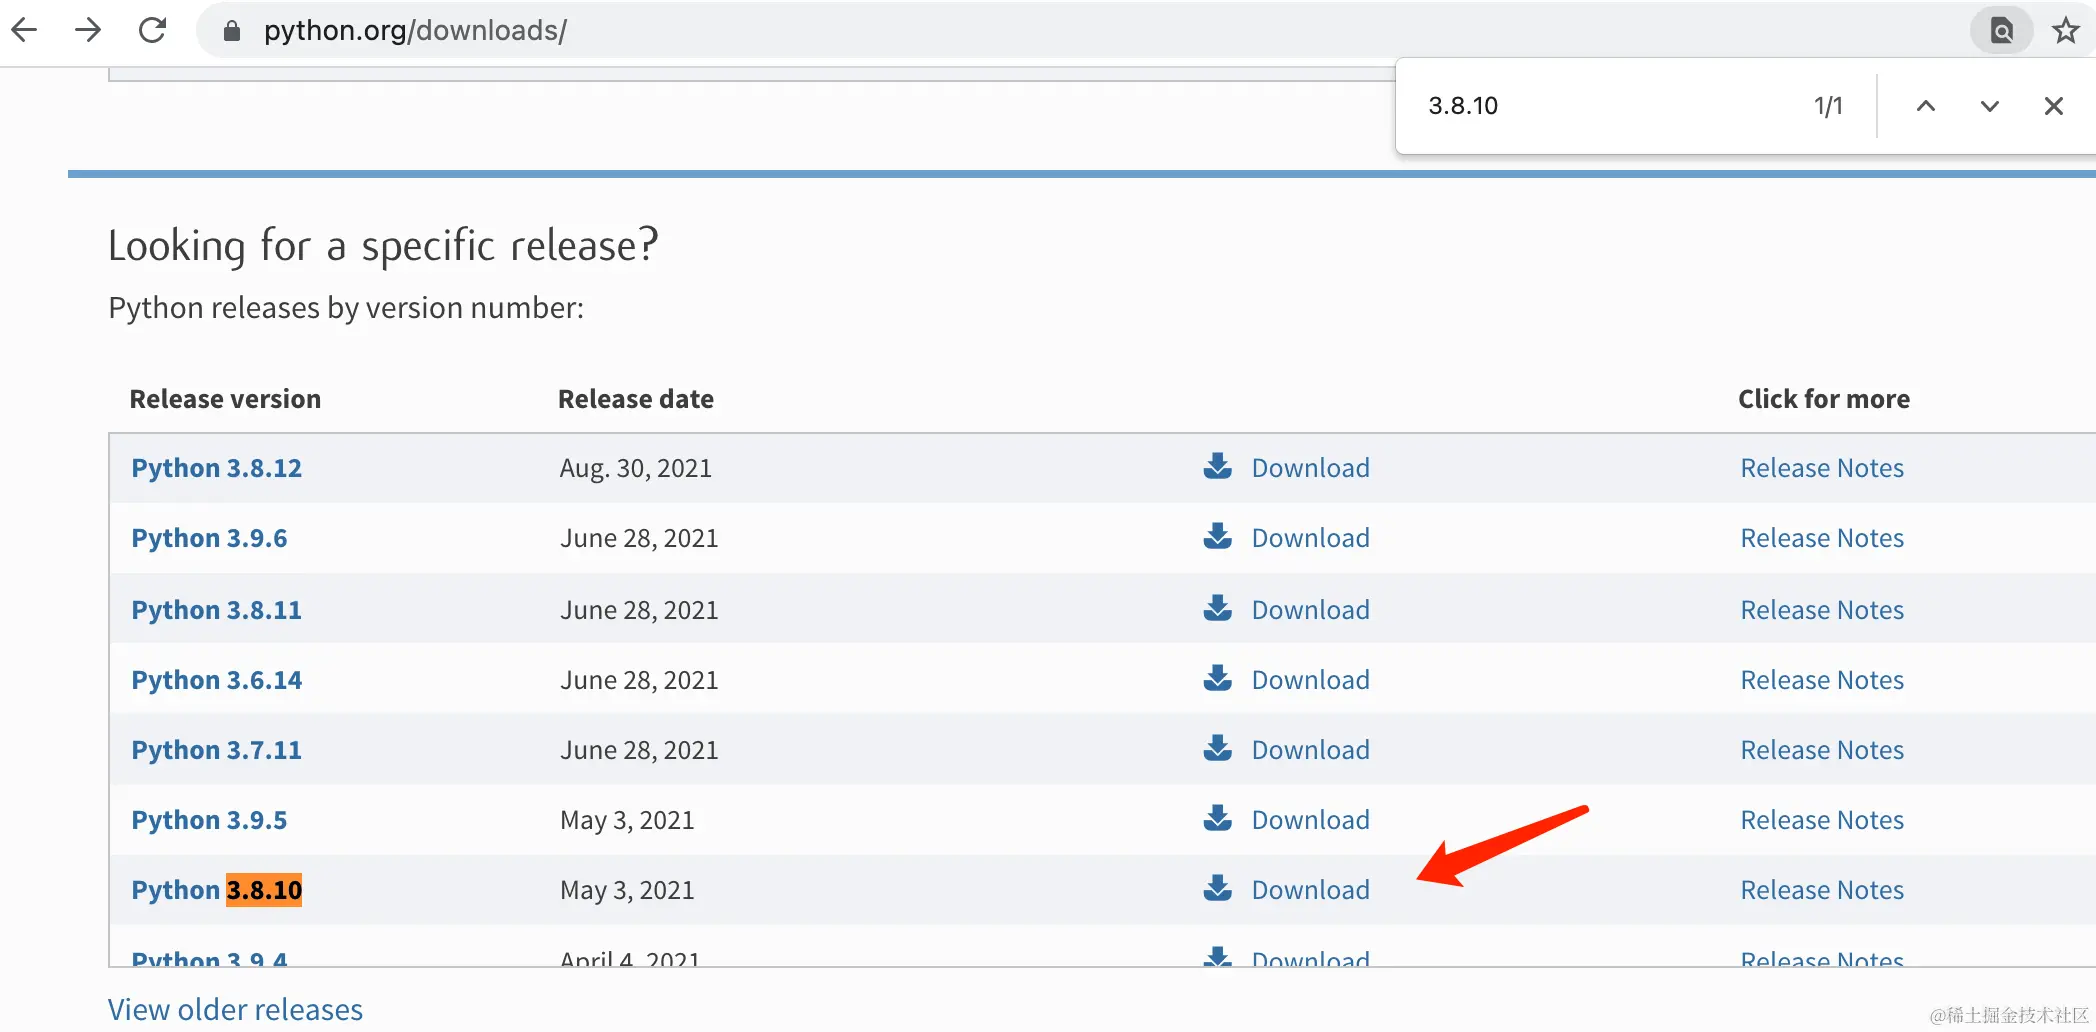Click the download icon for Python 3.8.12

click(1217, 466)
